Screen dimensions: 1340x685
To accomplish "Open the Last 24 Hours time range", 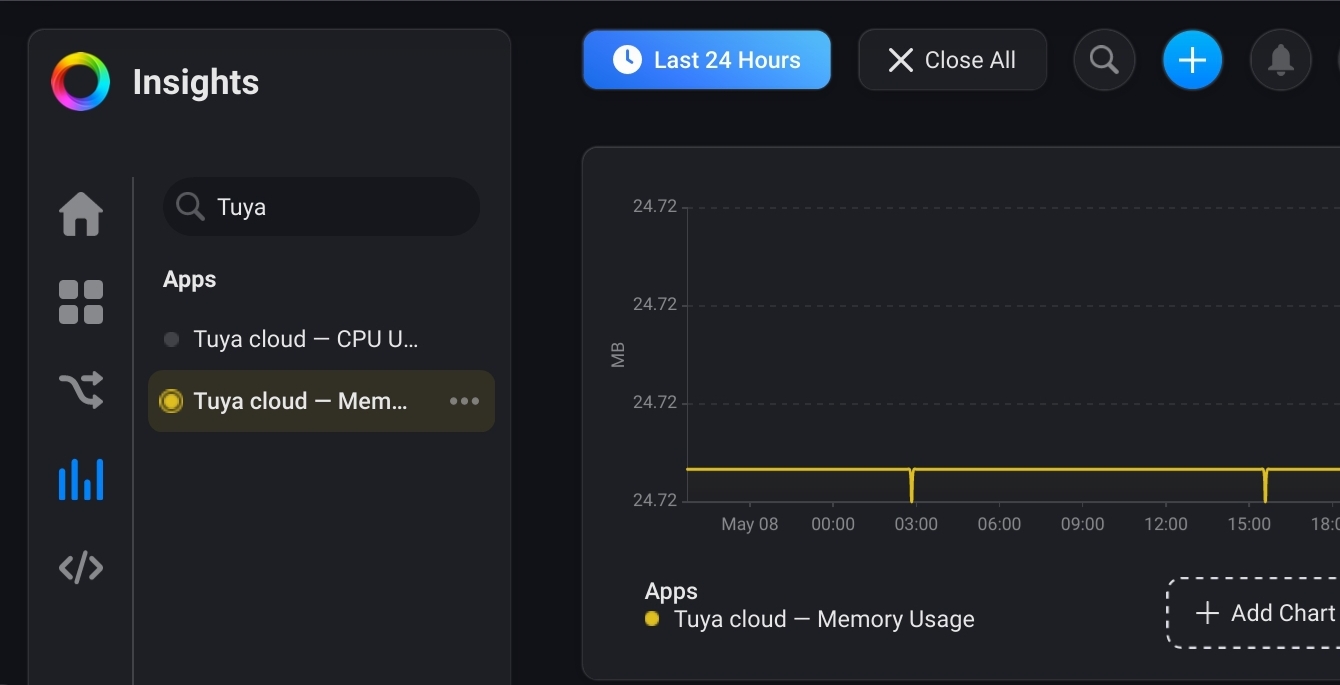I will click(707, 60).
